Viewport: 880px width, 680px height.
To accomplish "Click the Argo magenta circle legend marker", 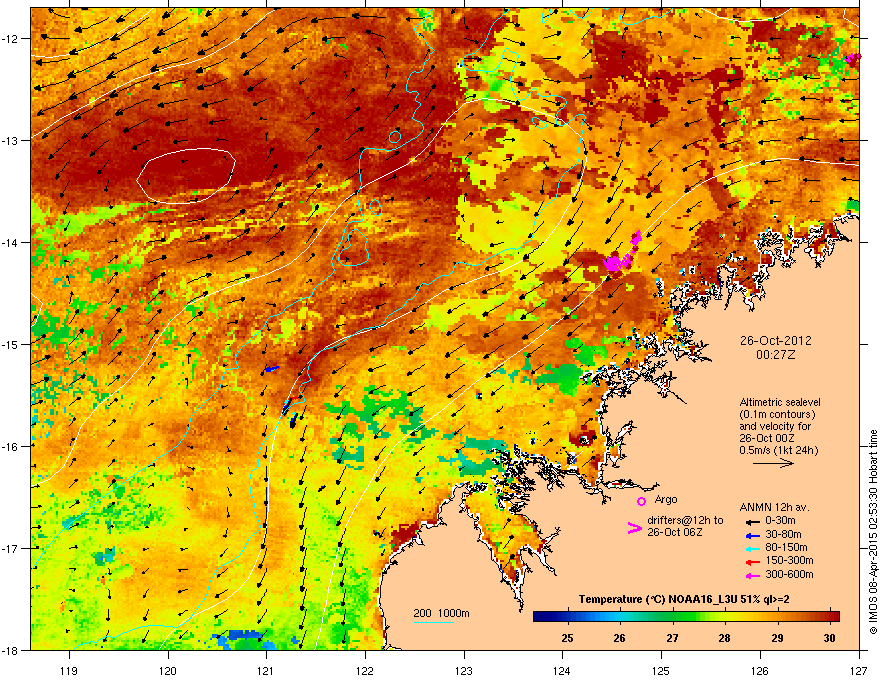I will (641, 501).
